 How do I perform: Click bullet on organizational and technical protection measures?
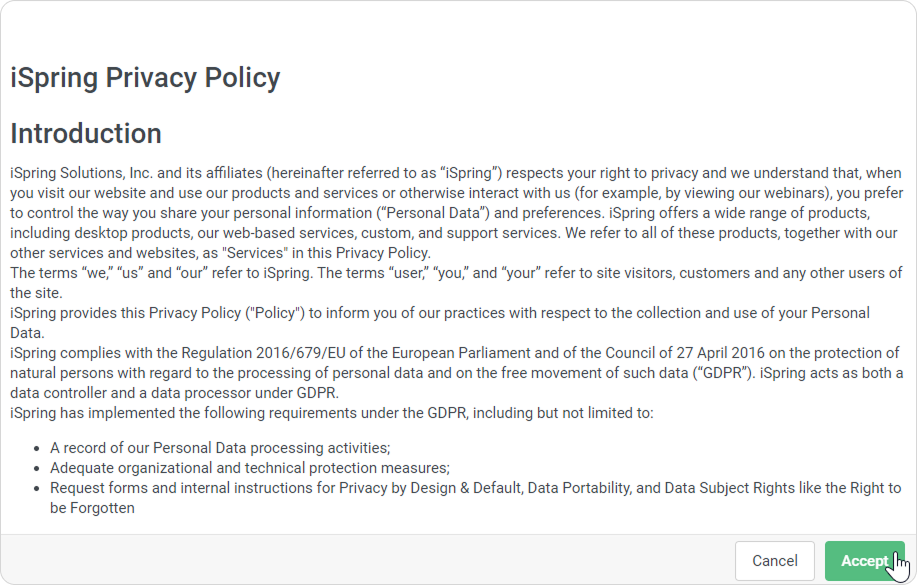[x=250, y=467]
